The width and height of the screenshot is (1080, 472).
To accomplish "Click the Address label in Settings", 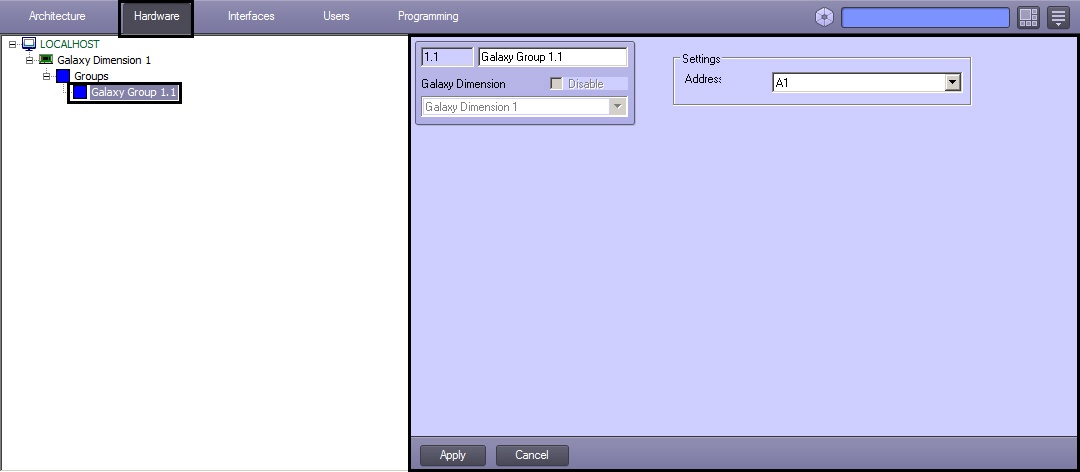I will [703, 79].
